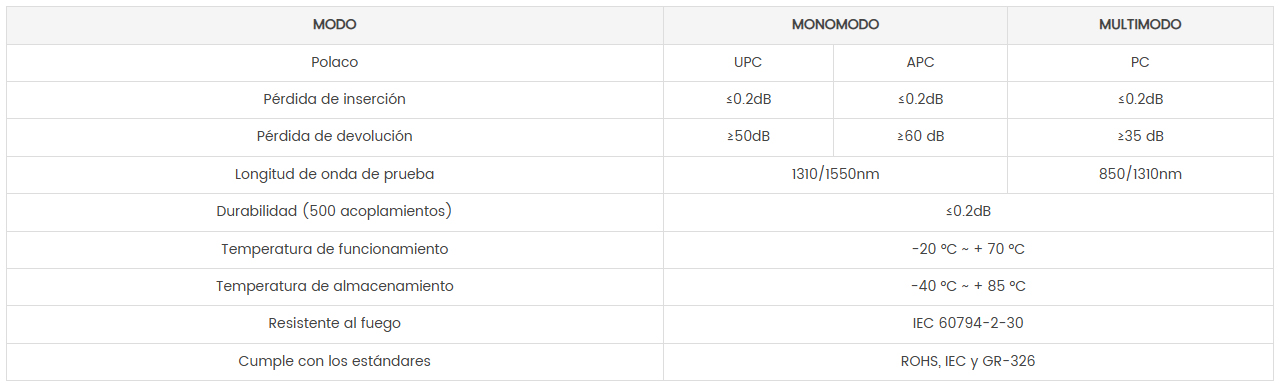Click the -40 ºC ~ + 85 ºC value
The image size is (1281, 388).
point(968,286)
